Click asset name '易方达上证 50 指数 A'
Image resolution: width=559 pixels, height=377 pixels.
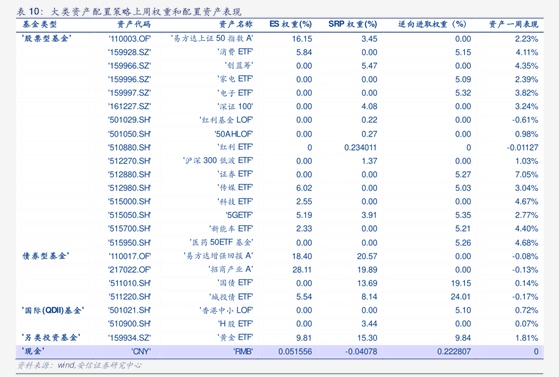[x=212, y=38]
